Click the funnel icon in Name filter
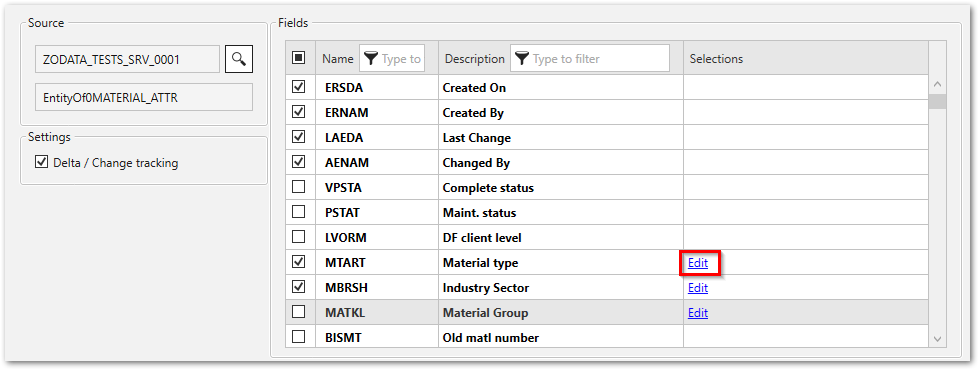 tap(371, 59)
